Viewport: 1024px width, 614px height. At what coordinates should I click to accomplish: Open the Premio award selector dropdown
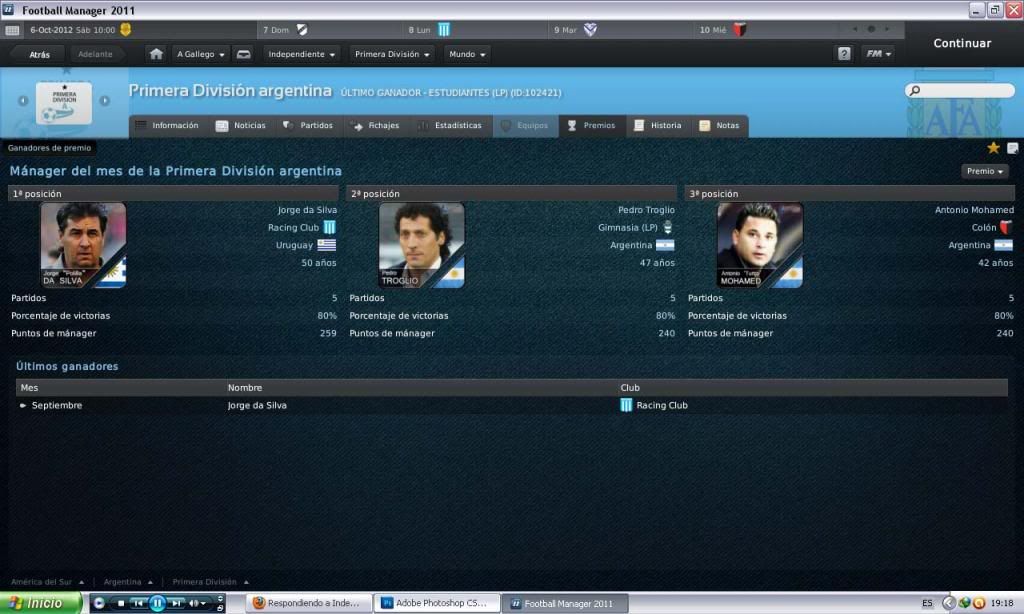[x=985, y=171]
